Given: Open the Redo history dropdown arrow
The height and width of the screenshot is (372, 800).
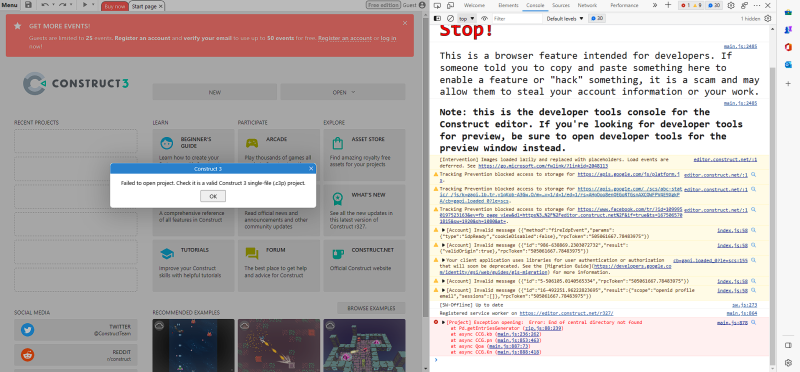Looking at the screenshot, I should (70, 5).
